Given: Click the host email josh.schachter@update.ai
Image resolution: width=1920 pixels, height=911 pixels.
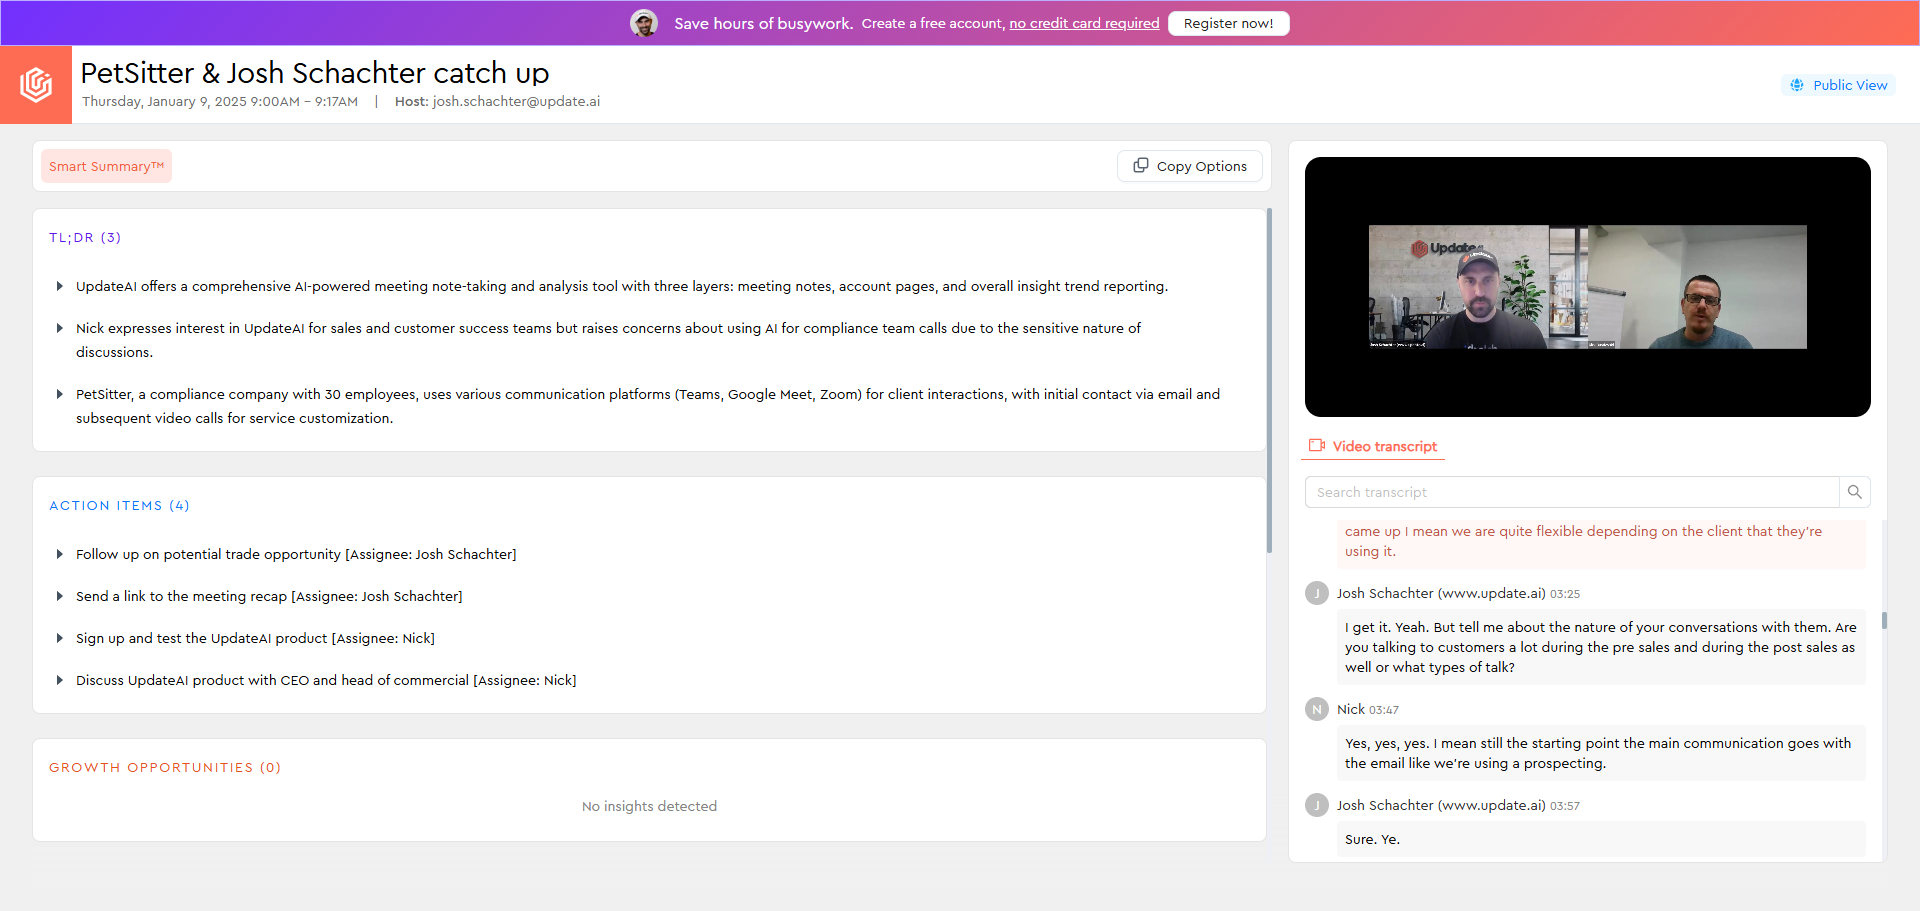Looking at the screenshot, I should (x=516, y=102).
